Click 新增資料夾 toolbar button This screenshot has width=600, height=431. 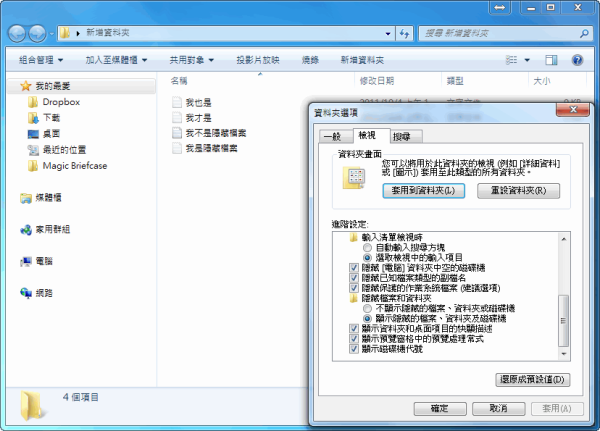(x=362, y=60)
